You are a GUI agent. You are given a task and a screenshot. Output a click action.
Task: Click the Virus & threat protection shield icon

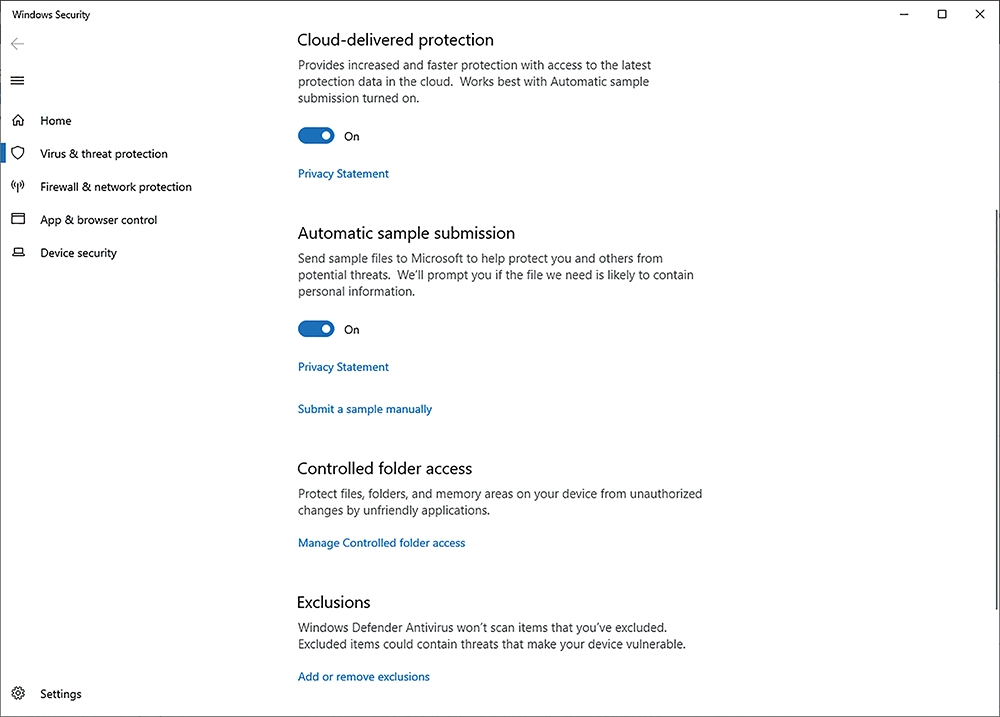18,153
